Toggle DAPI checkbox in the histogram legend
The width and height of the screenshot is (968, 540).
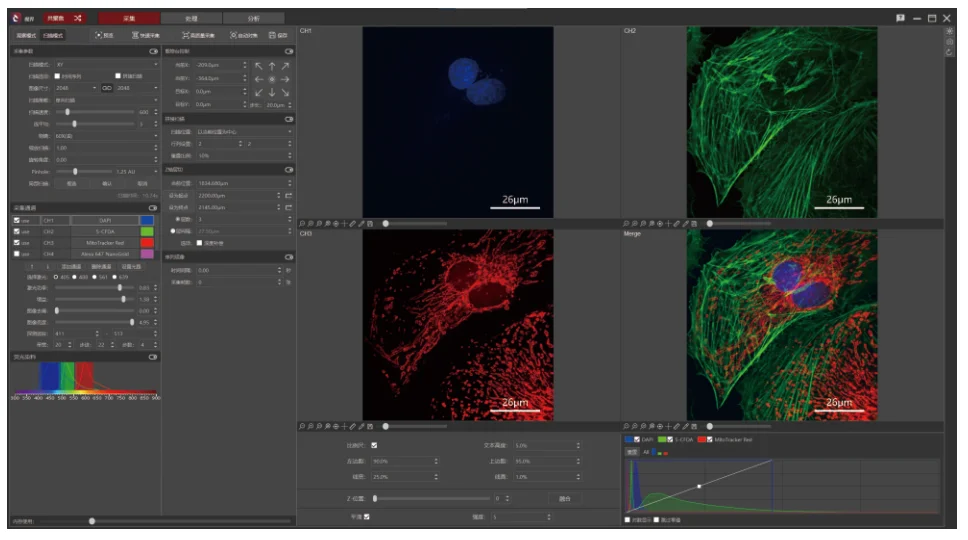tap(636, 439)
